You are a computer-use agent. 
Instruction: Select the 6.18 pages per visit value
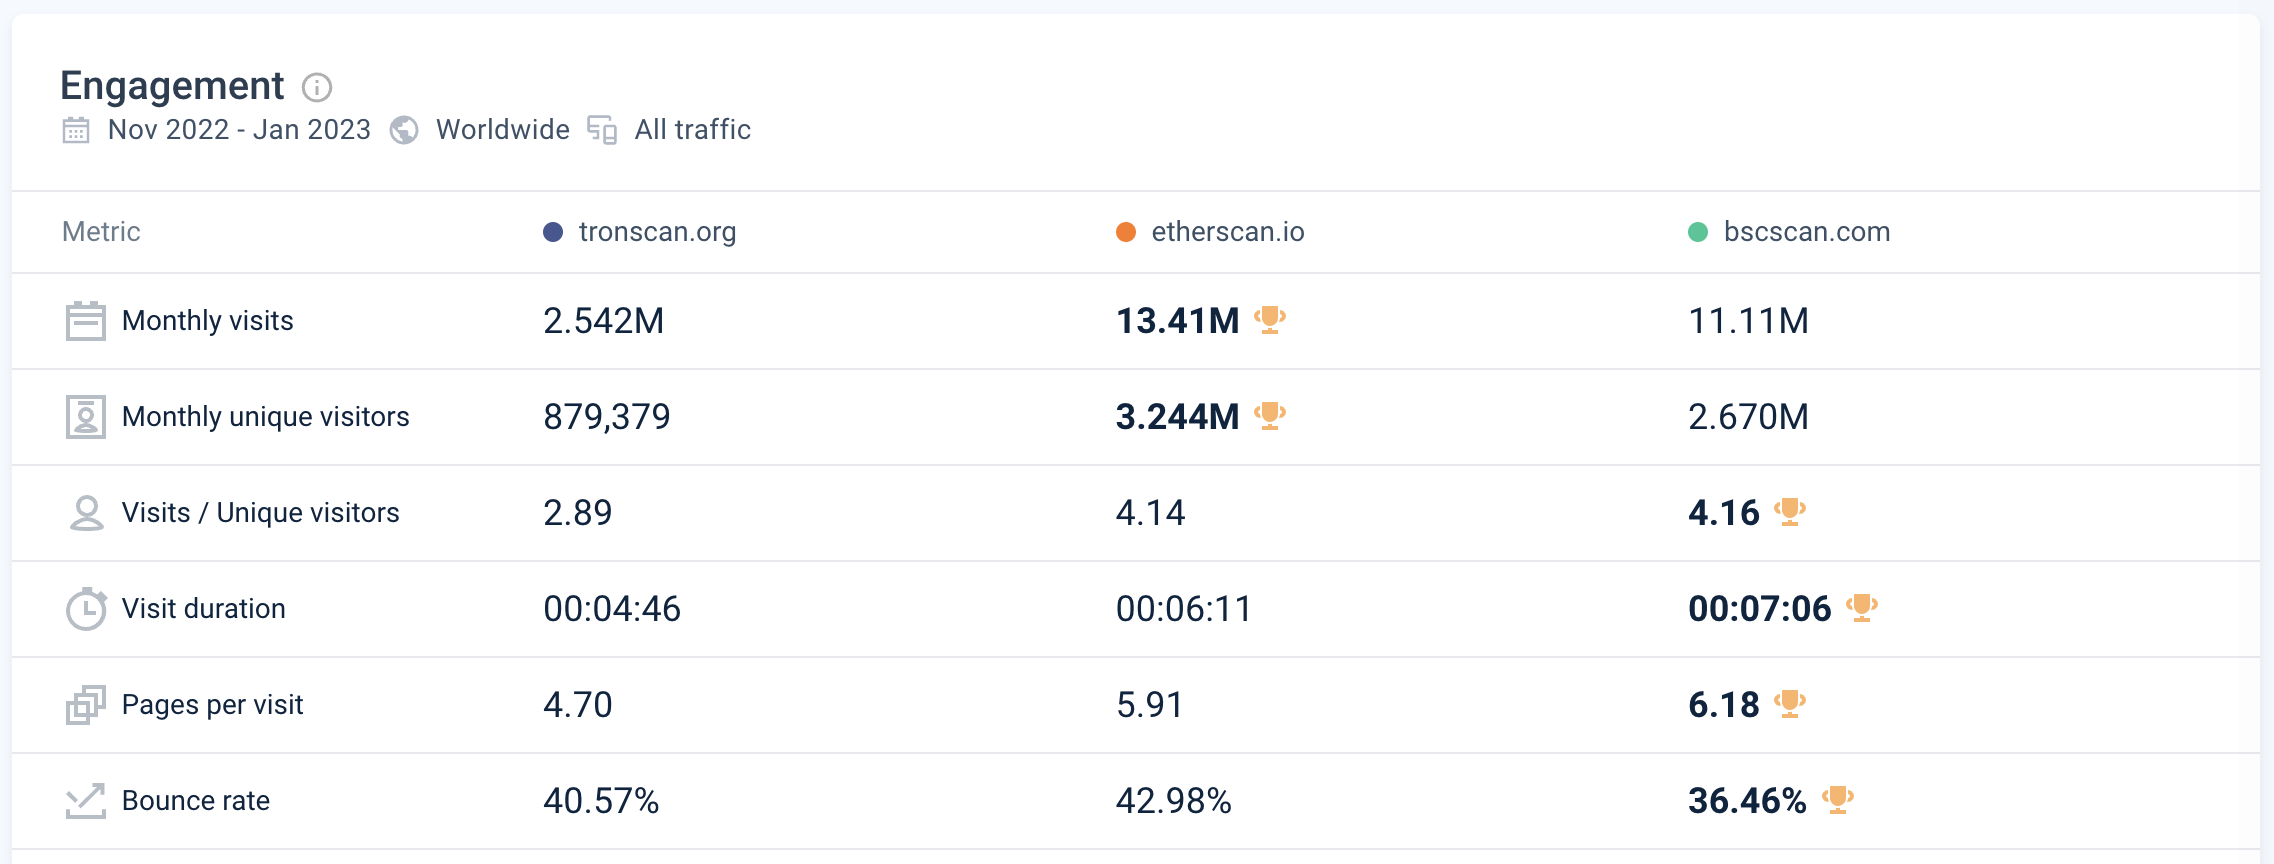click(1724, 705)
